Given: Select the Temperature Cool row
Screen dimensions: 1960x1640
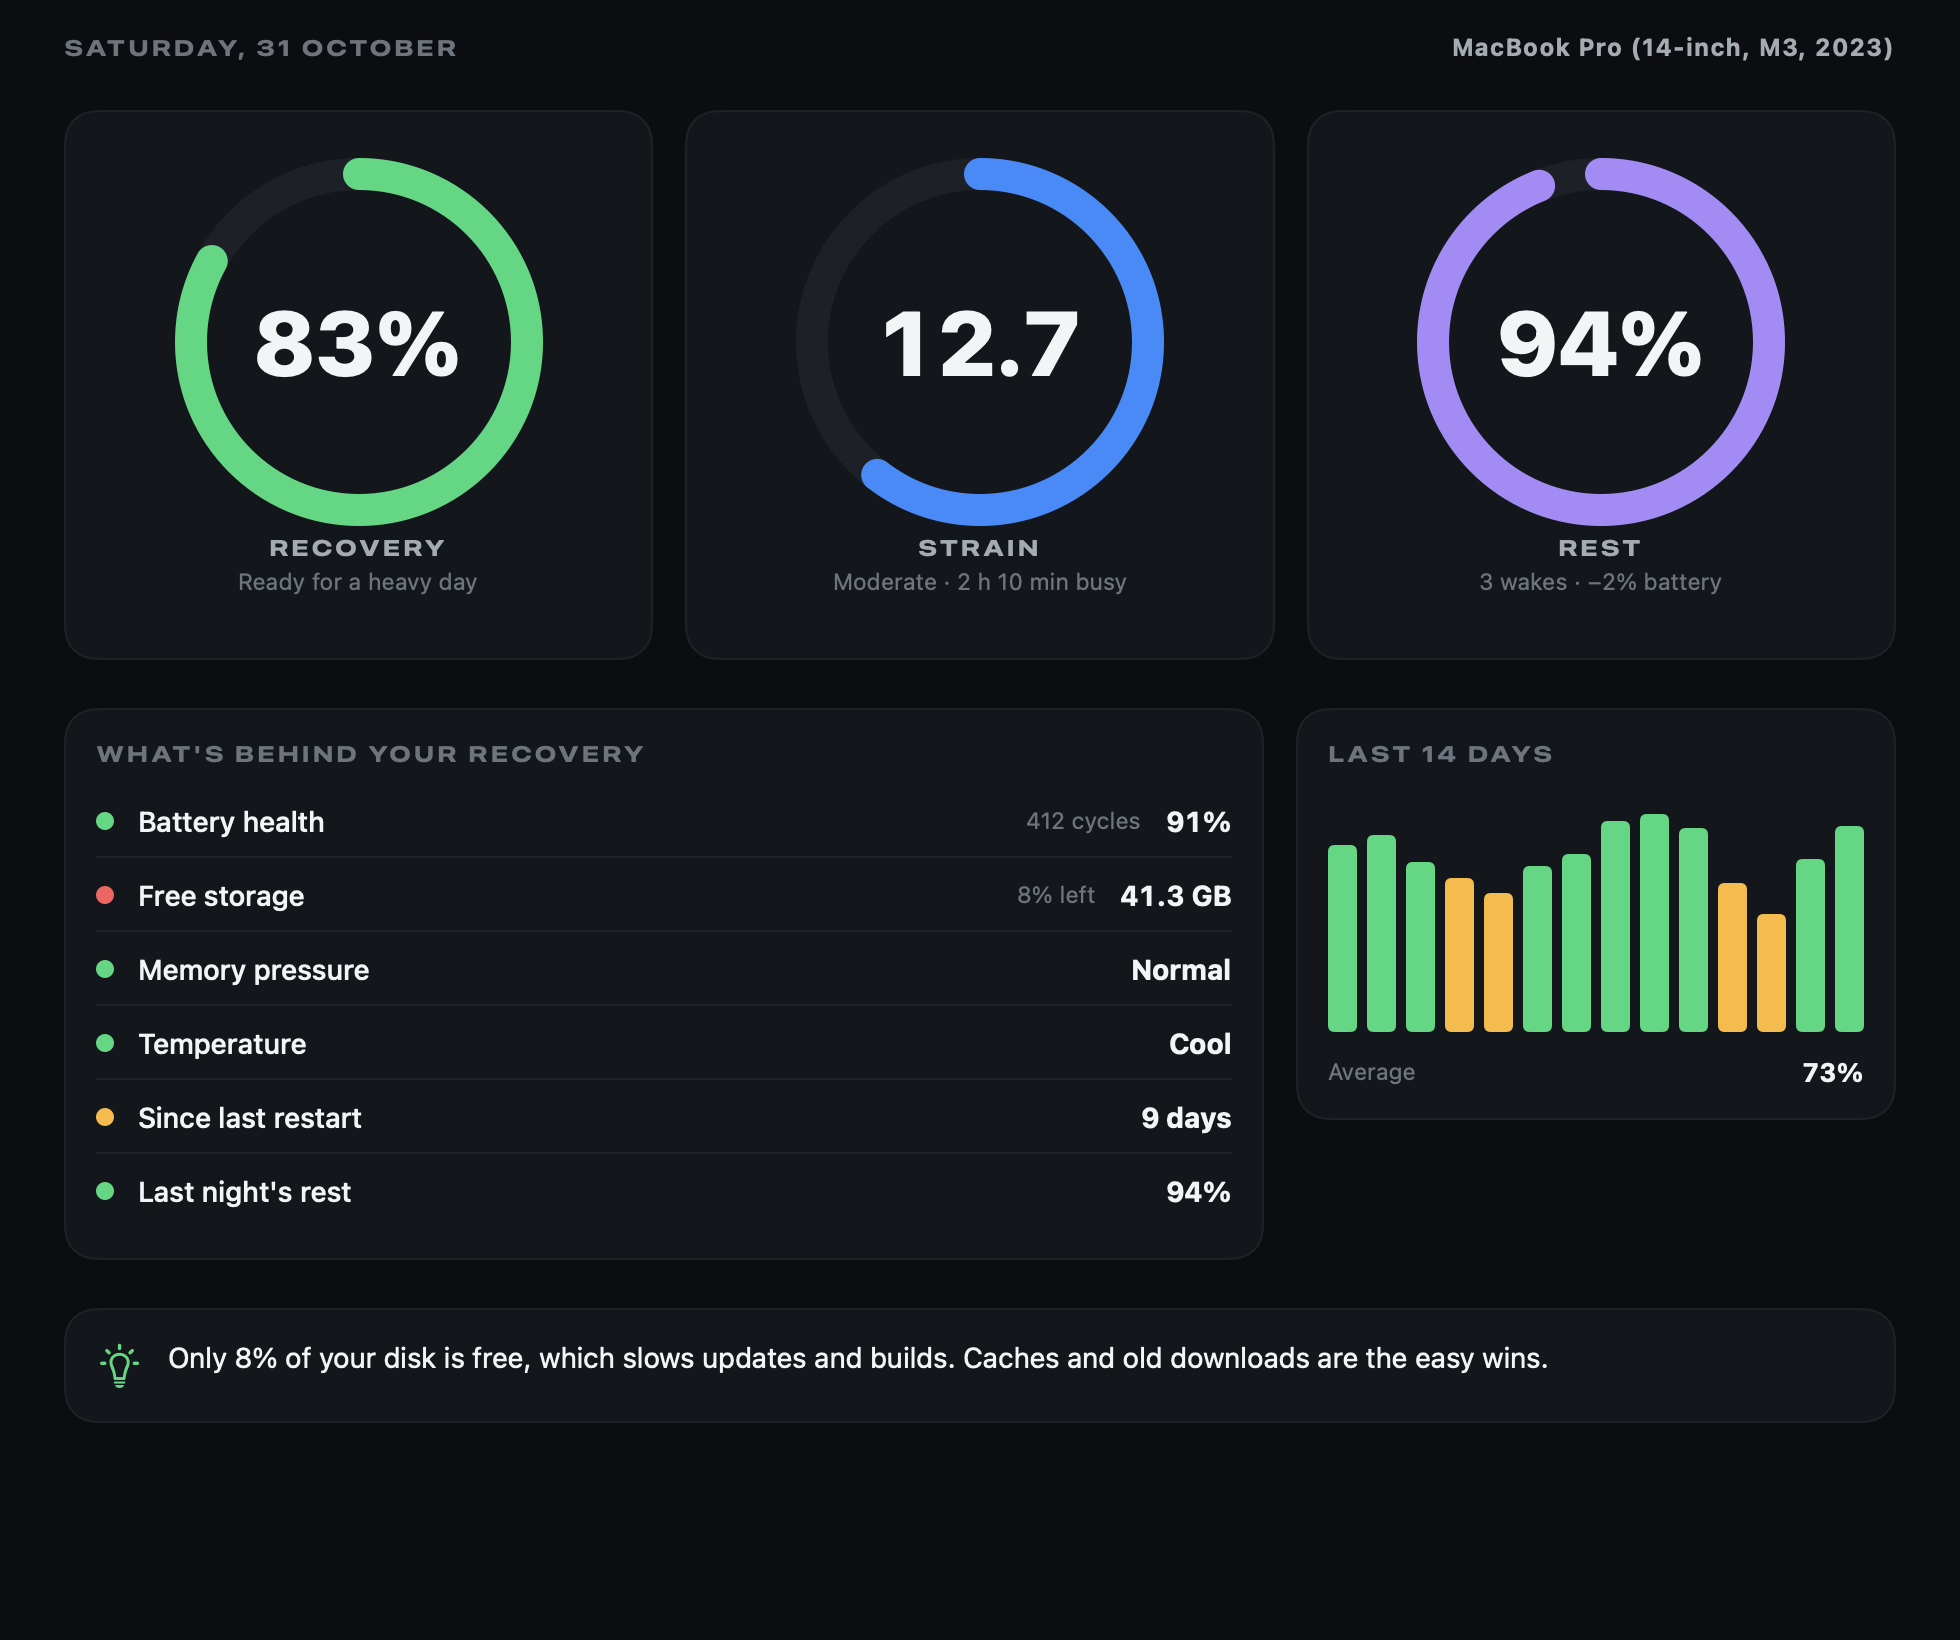Looking at the screenshot, I should coord(664,1043).
